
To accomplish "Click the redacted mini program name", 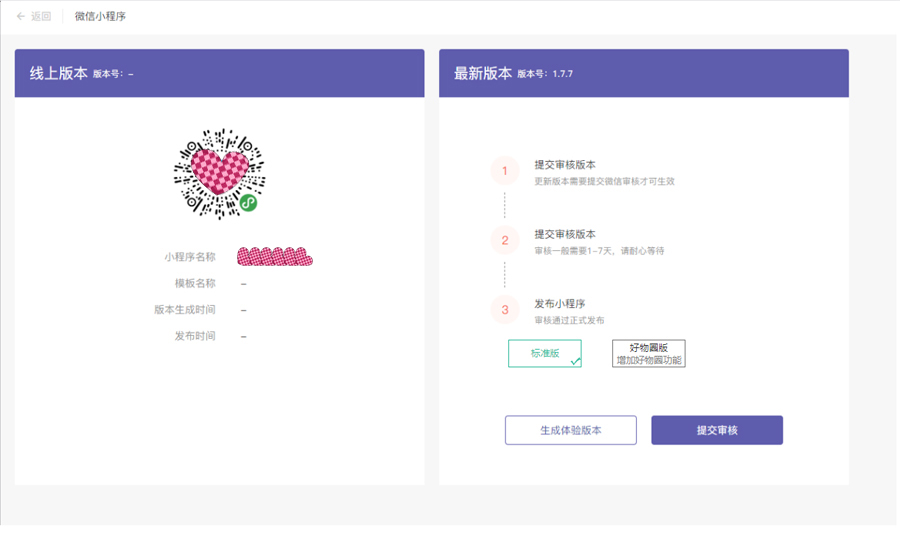I will pos(275,256).
